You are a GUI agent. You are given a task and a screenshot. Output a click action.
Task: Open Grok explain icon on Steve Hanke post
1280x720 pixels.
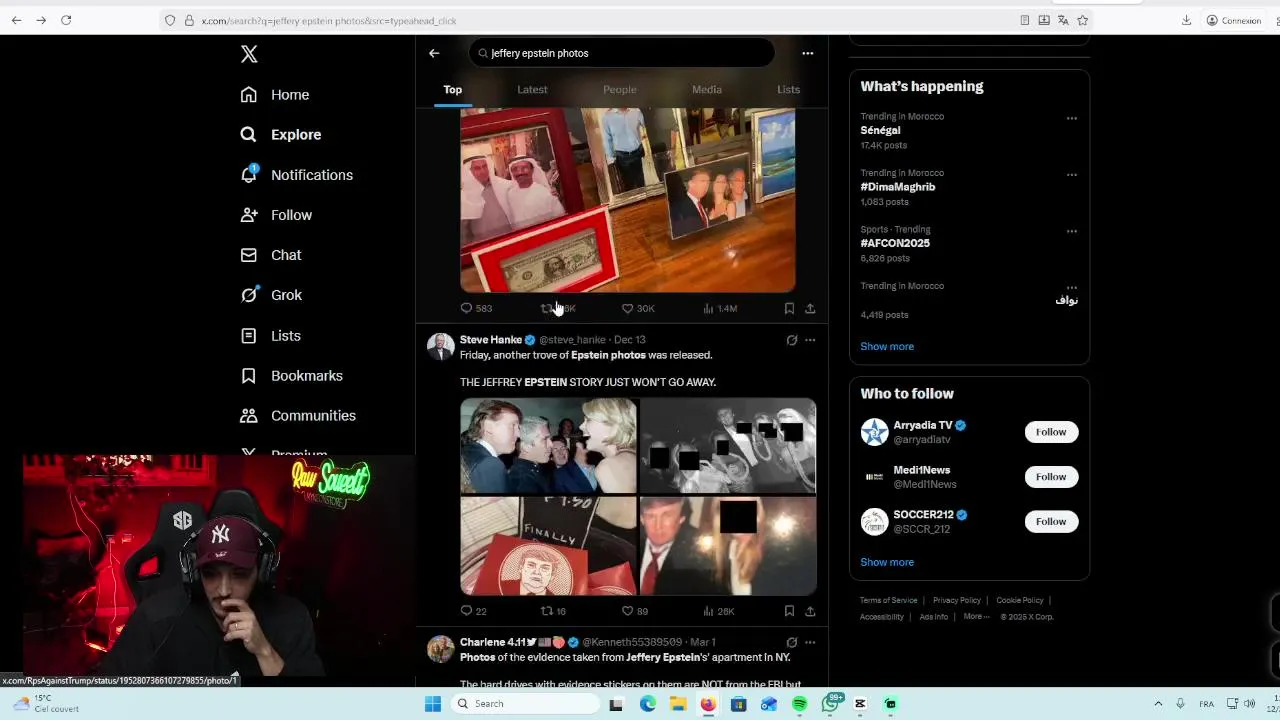[x=792, y=340]
